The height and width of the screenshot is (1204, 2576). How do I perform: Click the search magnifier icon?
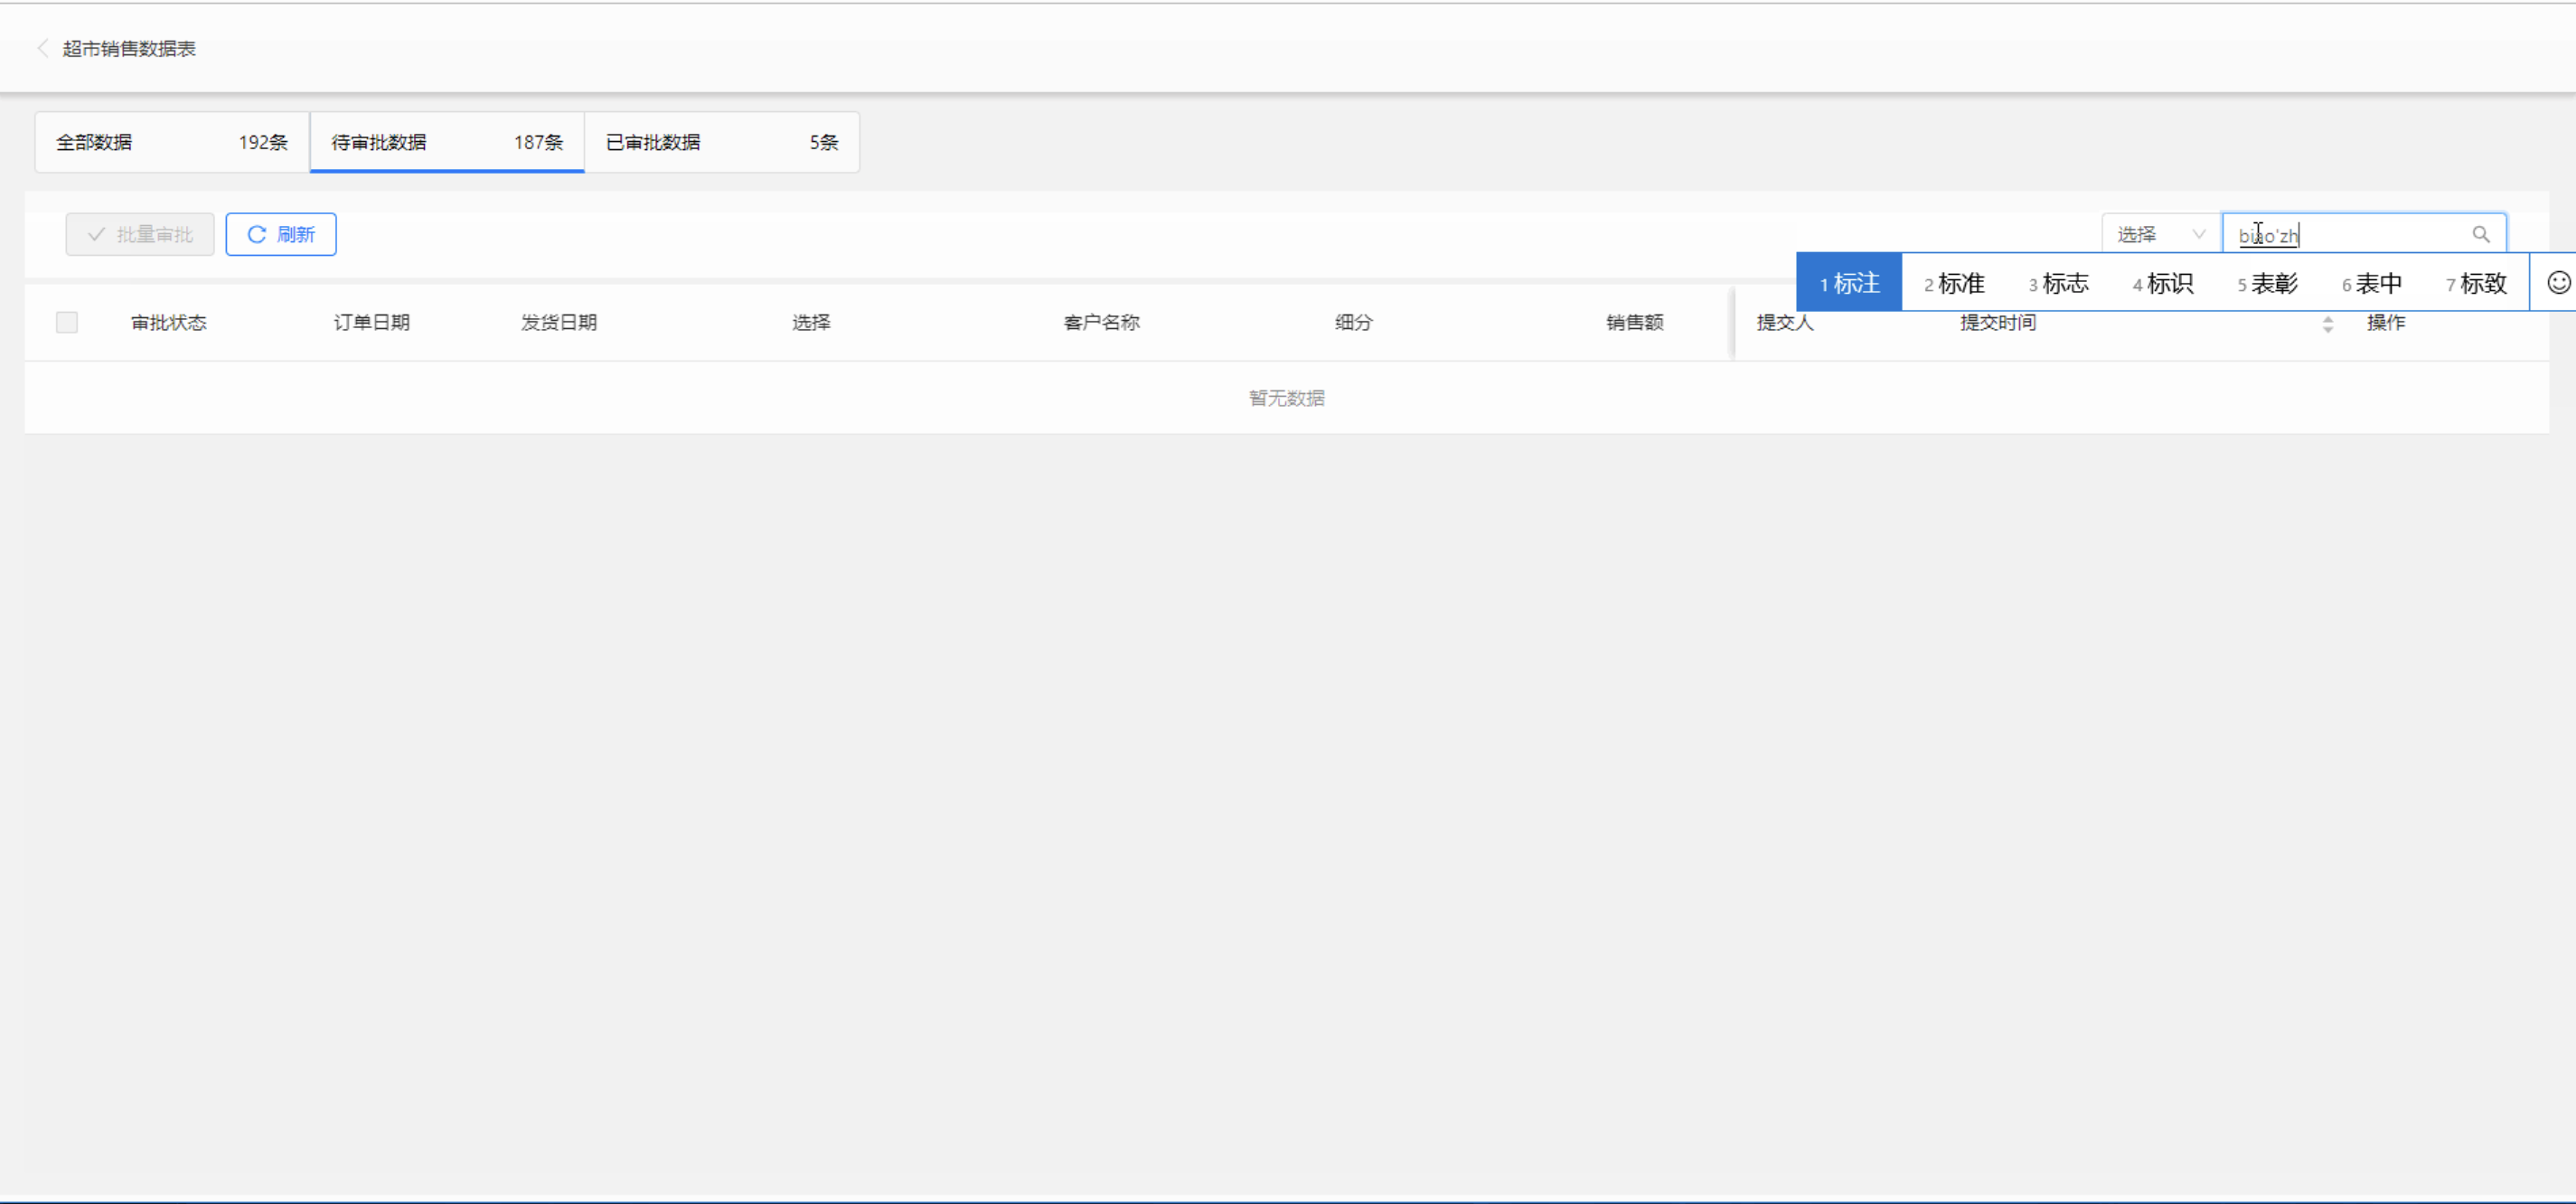tap(2481, 234)
